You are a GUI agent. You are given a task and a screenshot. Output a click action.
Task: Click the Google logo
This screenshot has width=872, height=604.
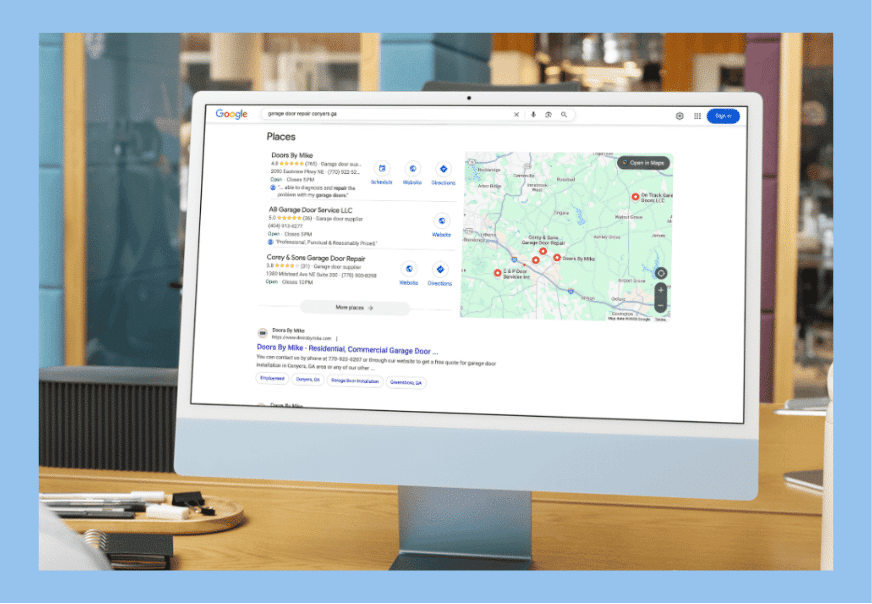tap(231, 114)
